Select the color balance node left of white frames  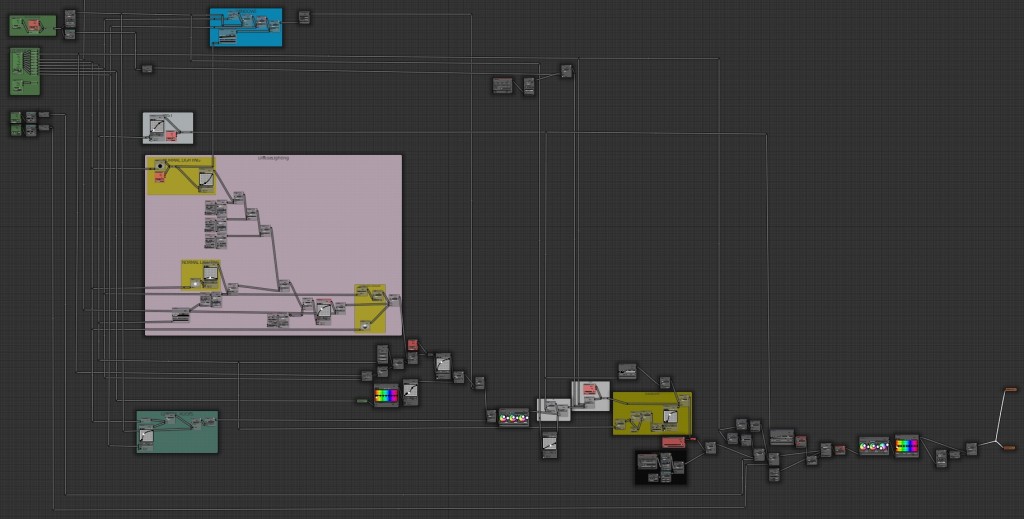pyautogui.click(x=514, y=417)
